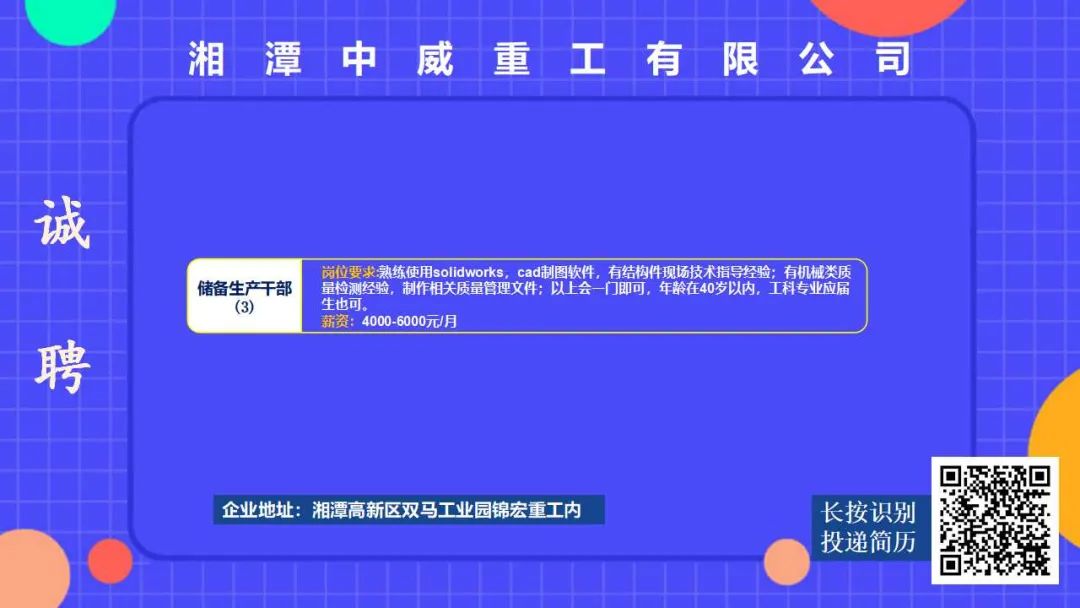This screenshot has width=1080, height=608.
Task: Click the address bar 企业地址：湘潭高新区双马工业园锦宏重工内
Action: (408, 510)
